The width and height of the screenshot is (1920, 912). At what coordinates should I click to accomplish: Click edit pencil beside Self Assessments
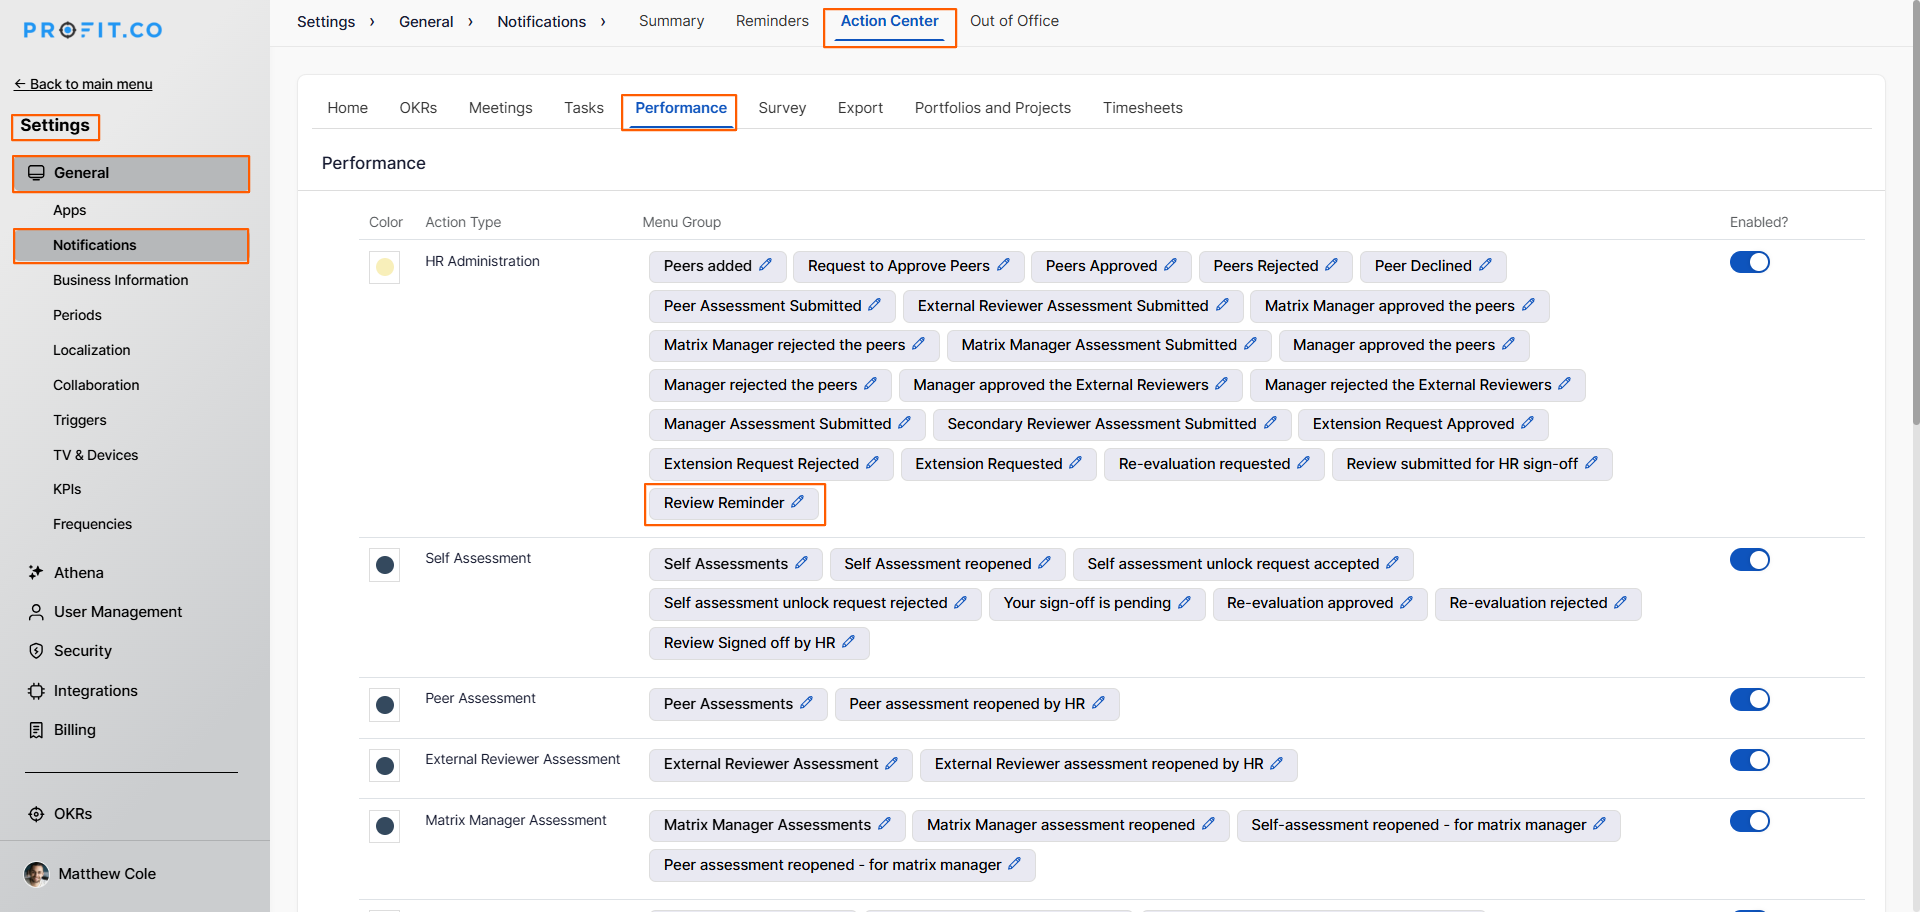point(801,563)
